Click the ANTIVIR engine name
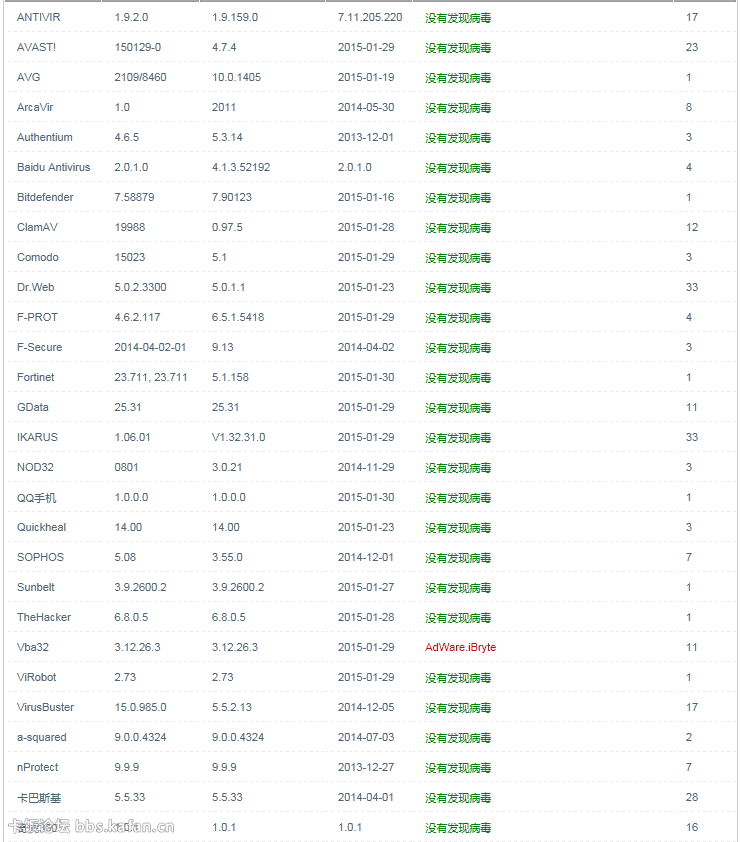This screenshot has height=842, width=741. point(39,17)
